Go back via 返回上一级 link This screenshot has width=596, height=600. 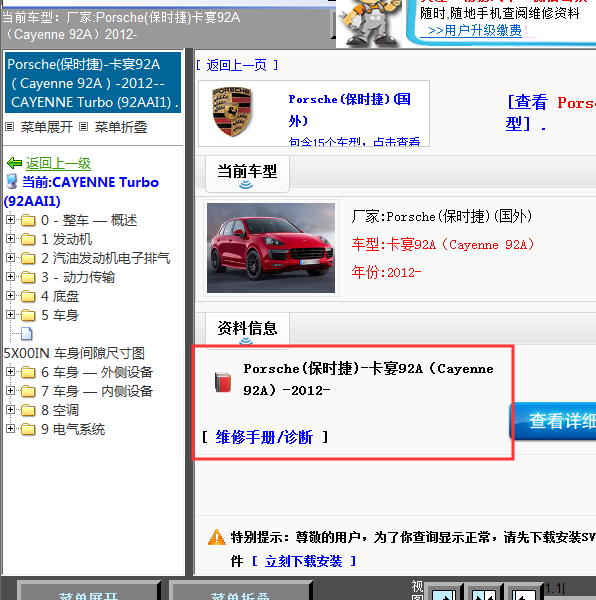click(58, 163)
